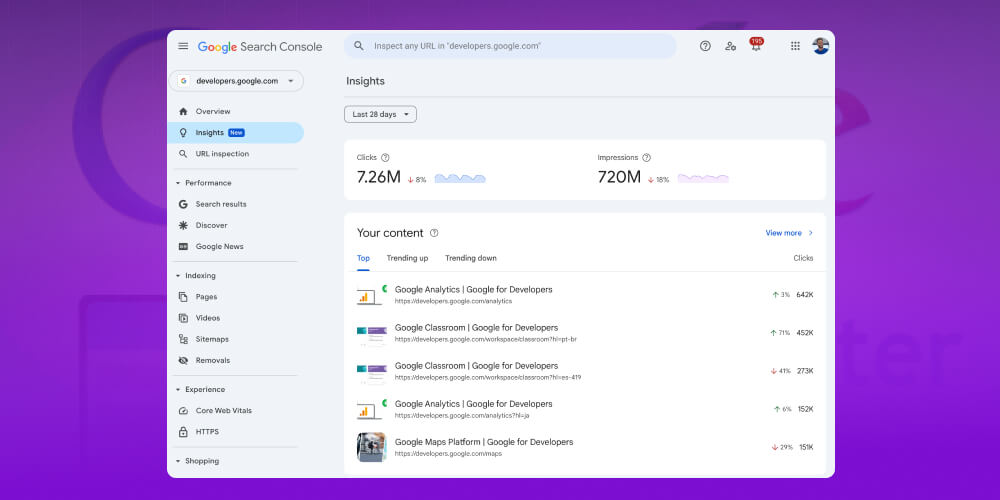This screenshot has height=500, width=1000.
Task: Select the Top tab
Action: [363, 258]
